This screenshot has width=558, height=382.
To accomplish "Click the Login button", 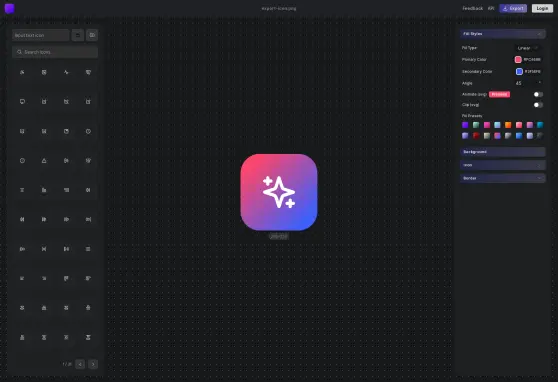I will coord(542,8).
